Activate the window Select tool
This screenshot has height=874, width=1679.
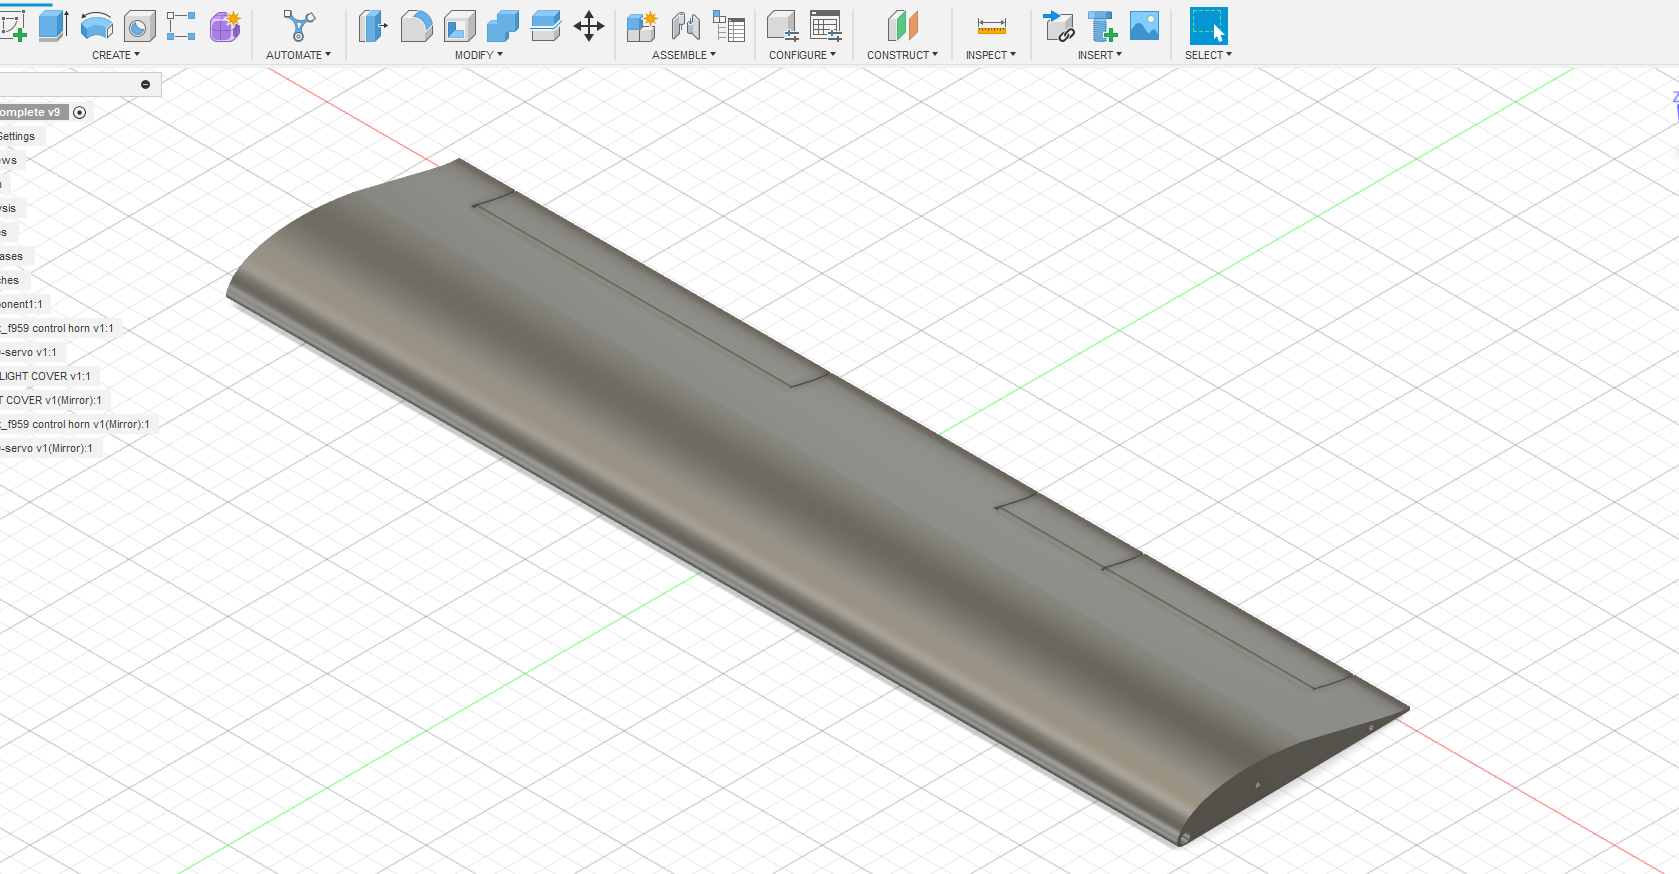[x=1208, y=26]
